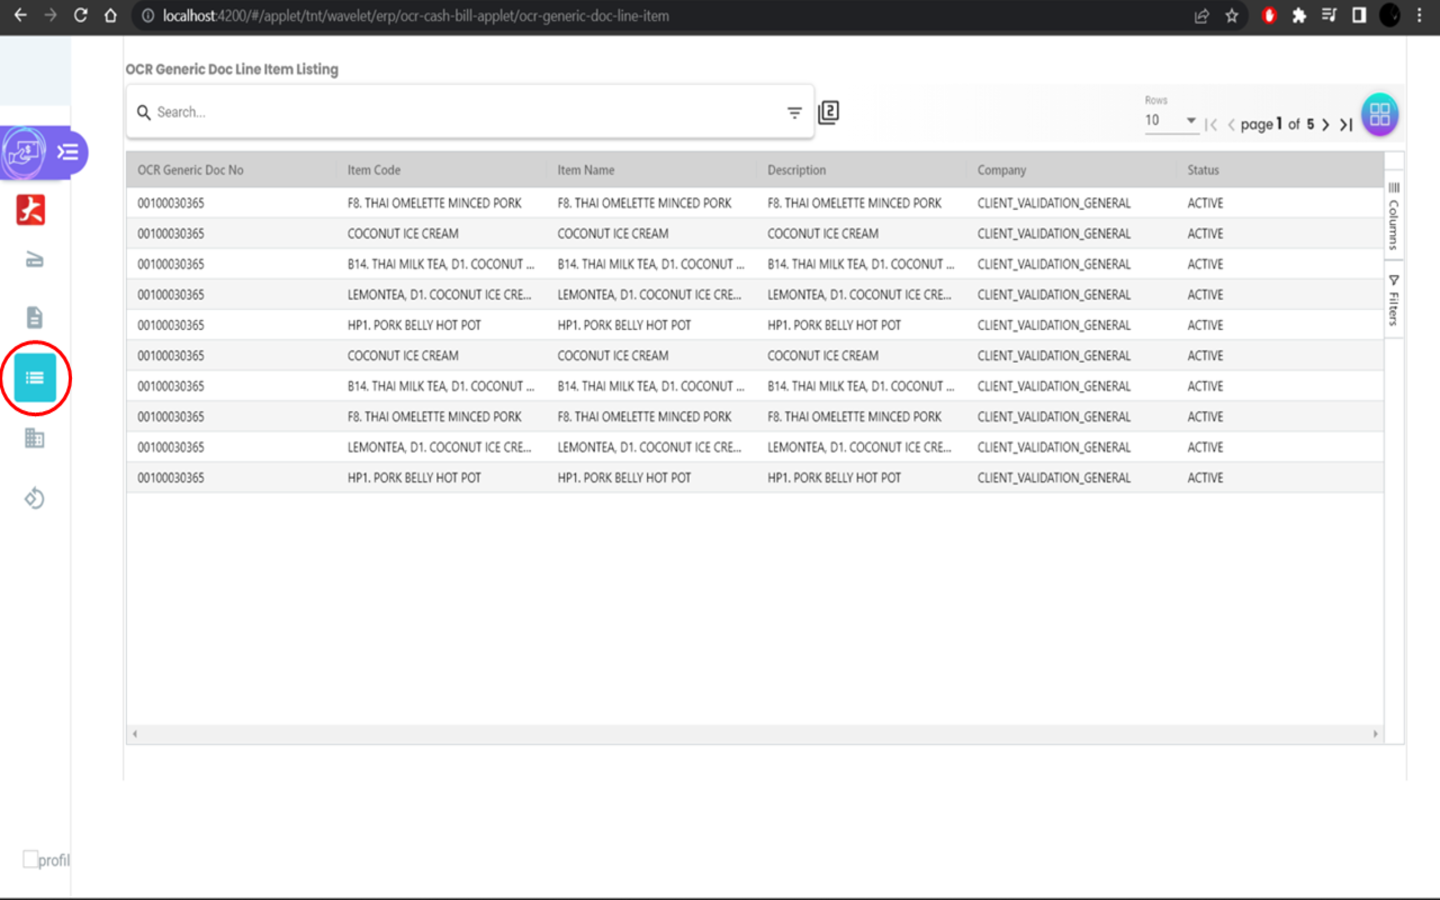
Task: Sort by the Description column header
Action: [797, 170]
